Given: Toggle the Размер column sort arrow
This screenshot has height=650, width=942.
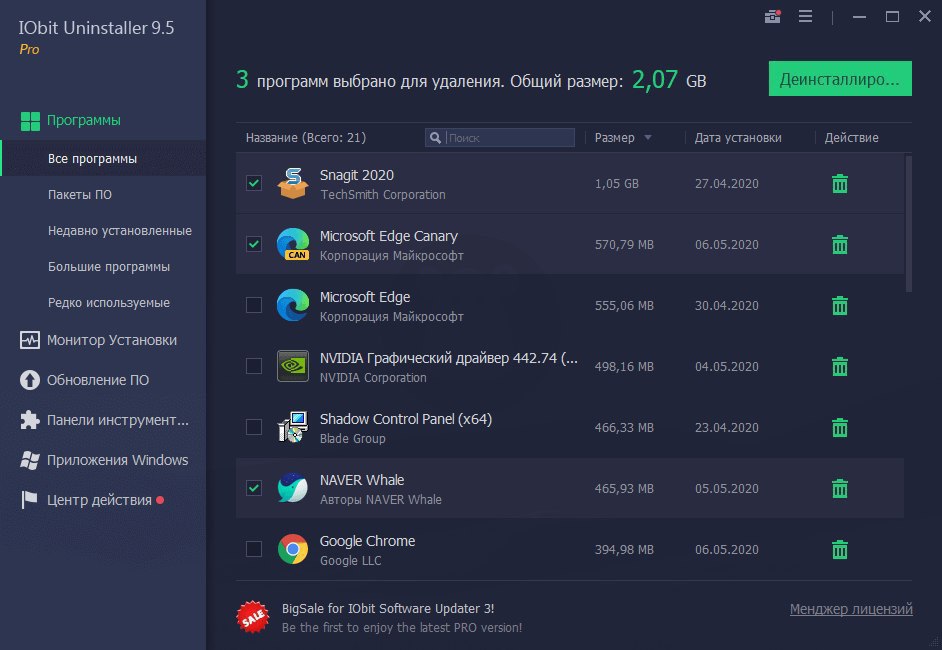Looking at the screenshot, I should pos(648,138).
